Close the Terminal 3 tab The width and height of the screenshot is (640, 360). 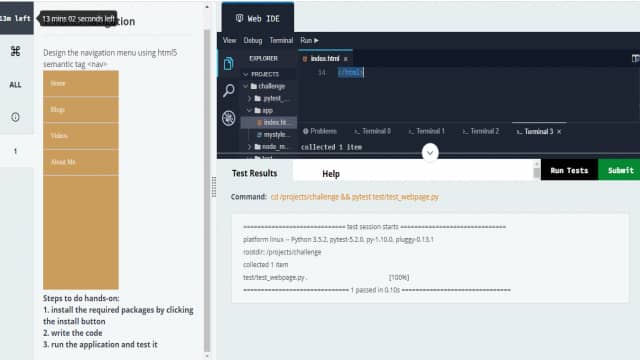point(559,131)
